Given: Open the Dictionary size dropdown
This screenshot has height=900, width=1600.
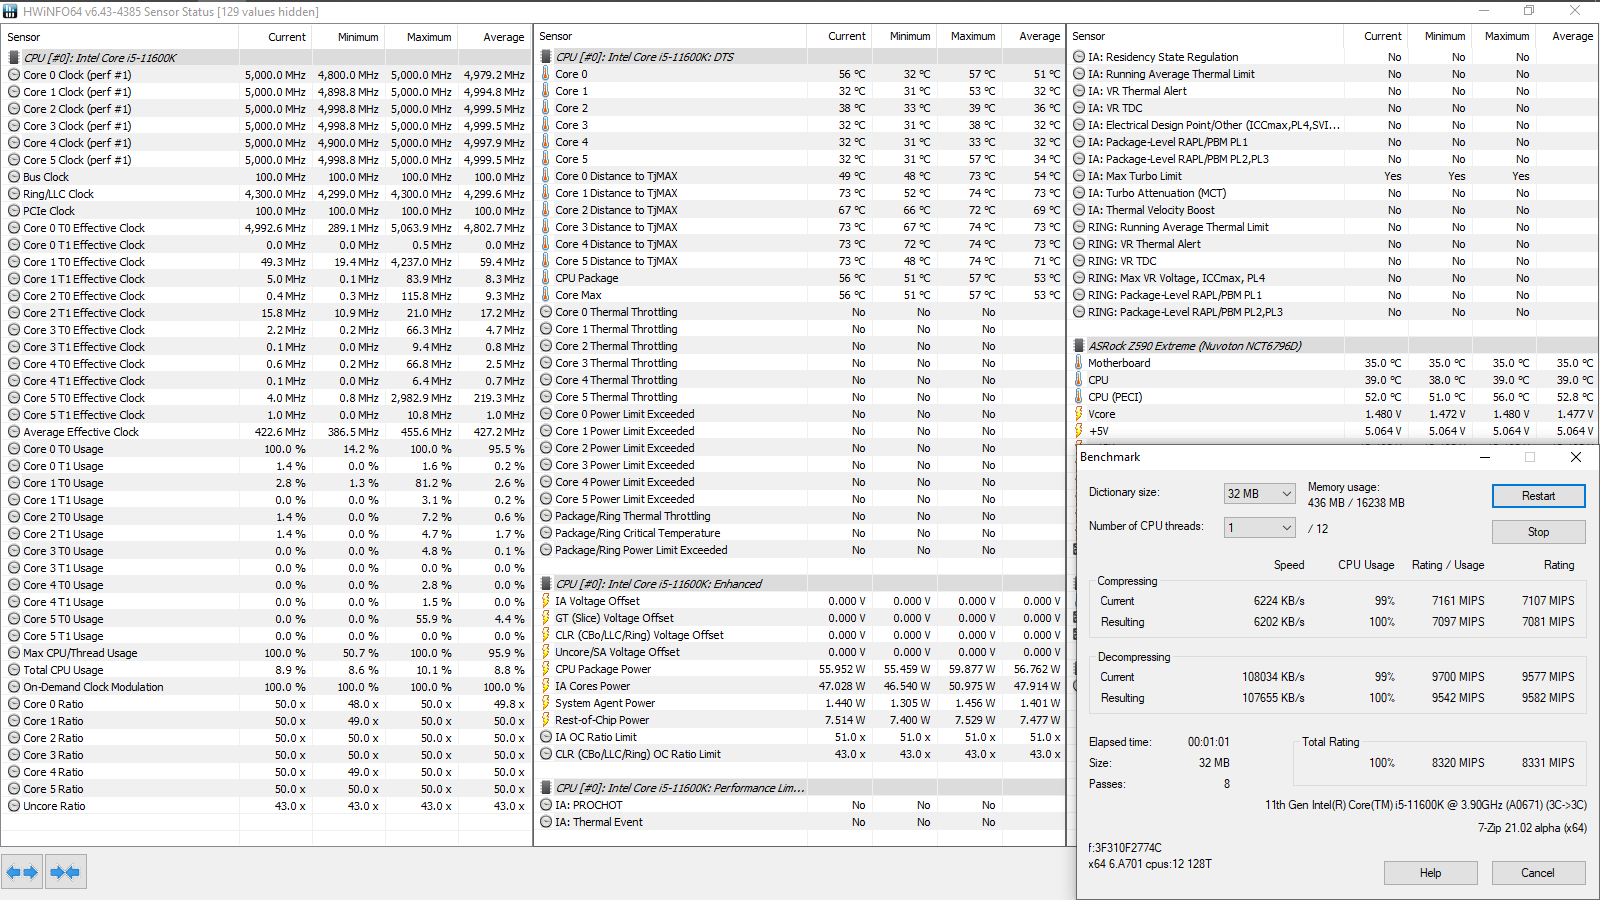Looking at the screenshot, I should pyautogui.click(x=1260, y=494).
